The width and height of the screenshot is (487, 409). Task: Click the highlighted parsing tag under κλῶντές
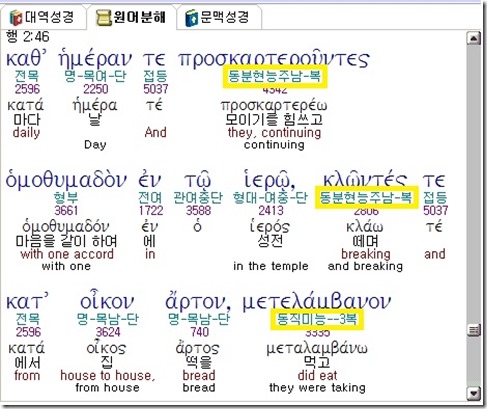[366, 198]
